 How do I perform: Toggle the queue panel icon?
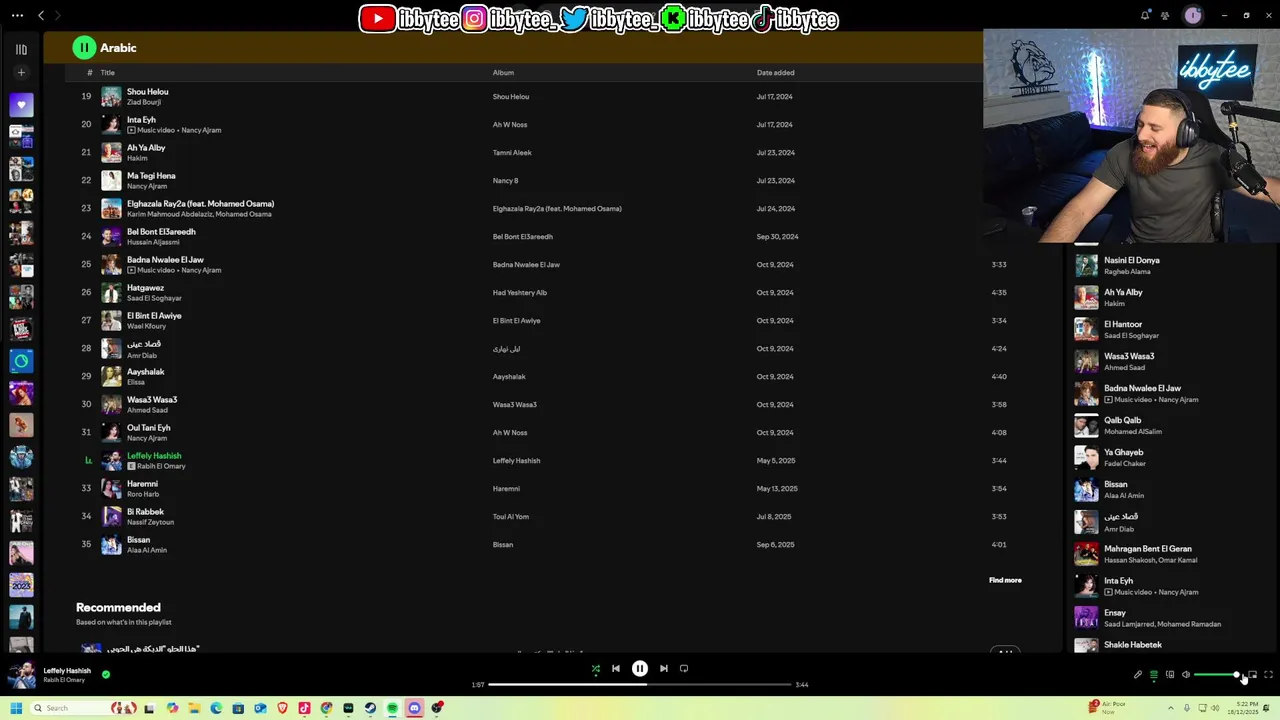1153,675
